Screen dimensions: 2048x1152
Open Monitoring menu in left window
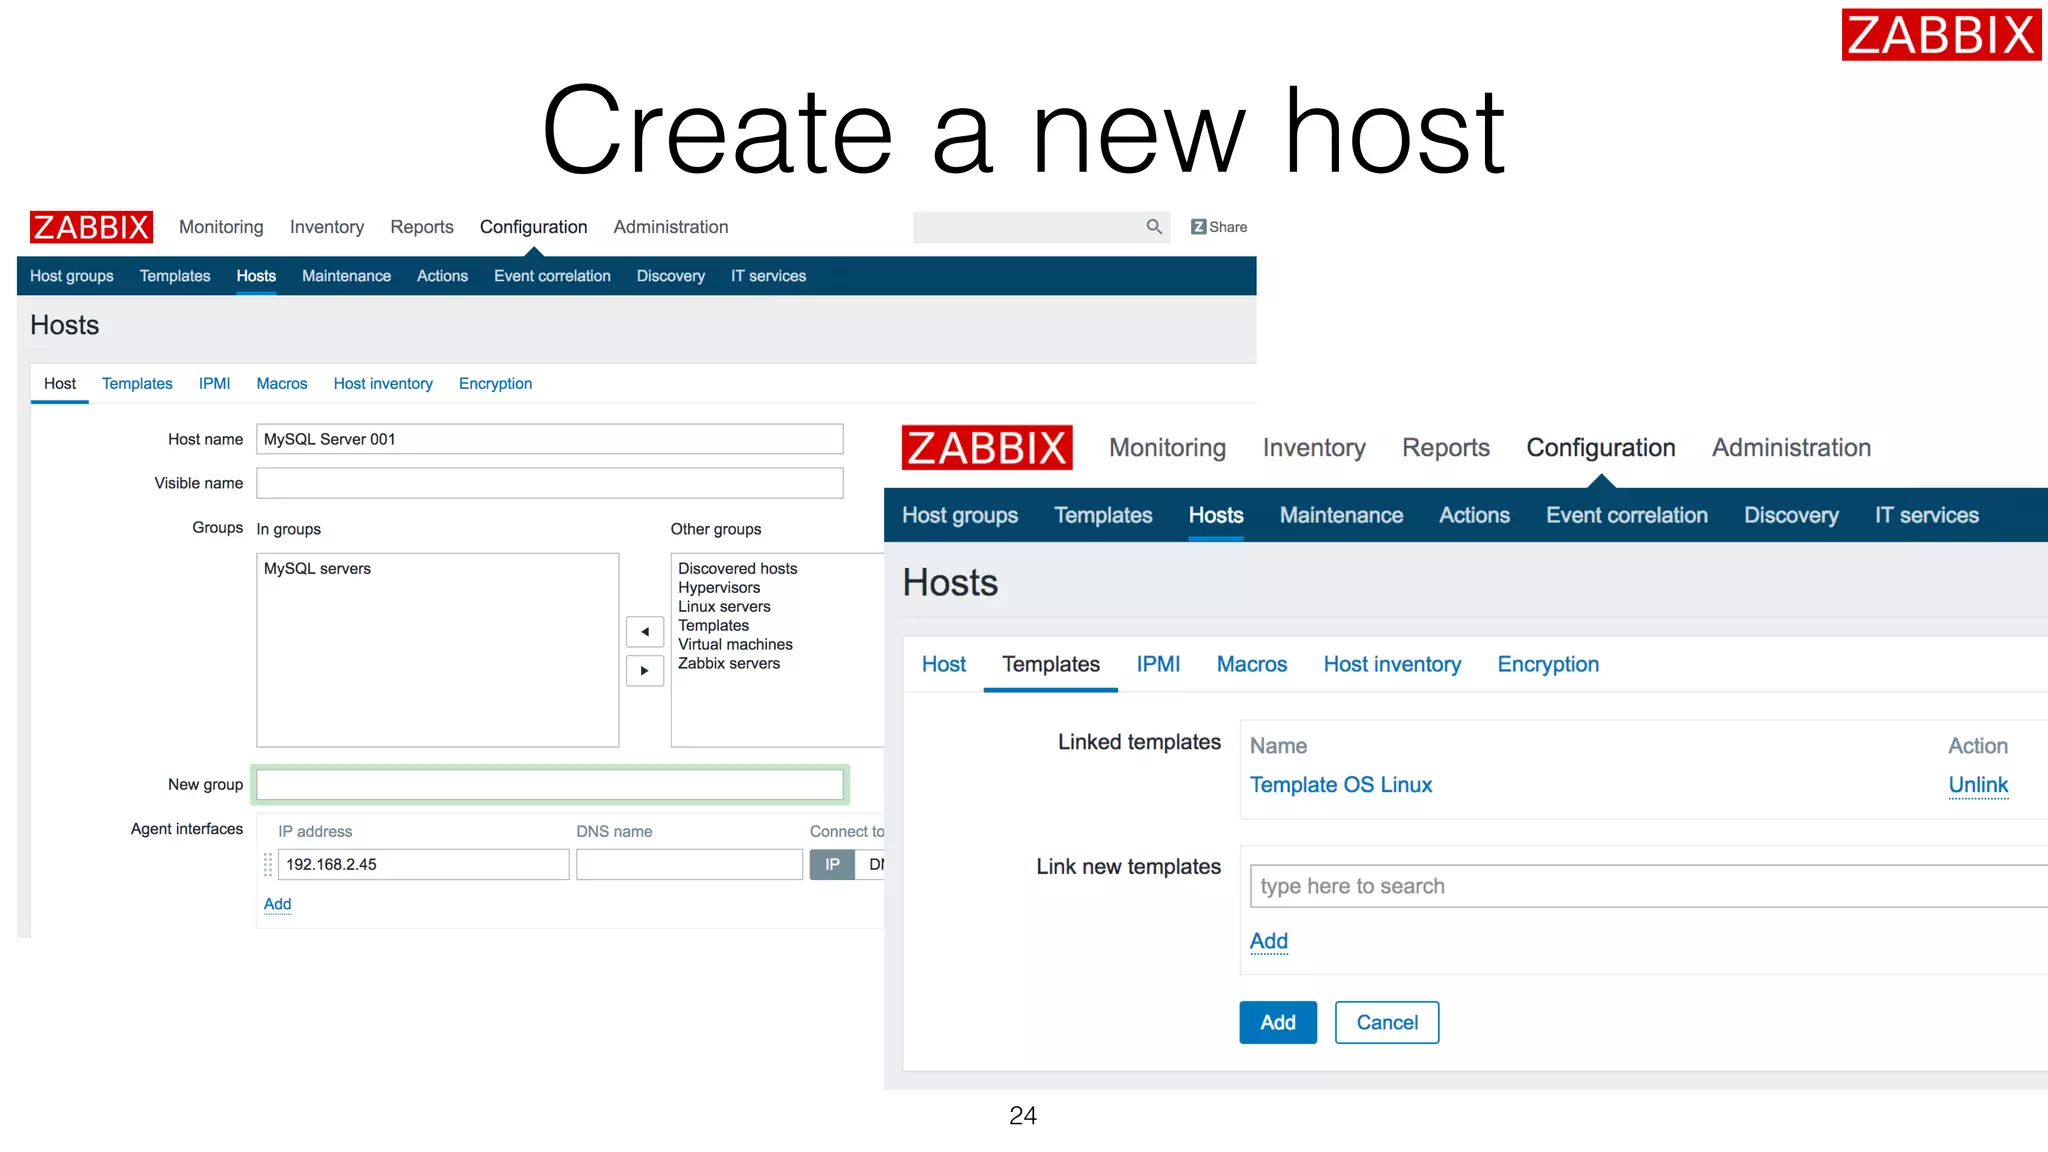[x=221, y=227]
